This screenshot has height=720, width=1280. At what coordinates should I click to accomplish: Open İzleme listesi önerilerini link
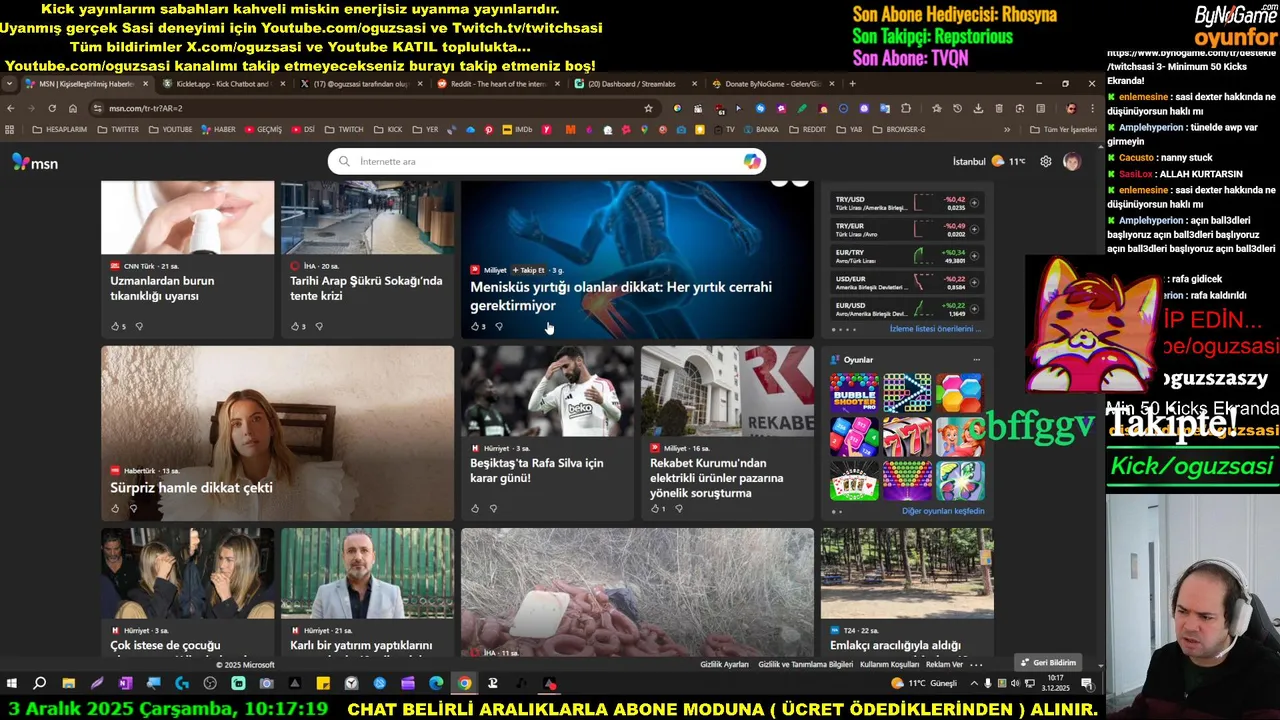(x=935, y=328)
